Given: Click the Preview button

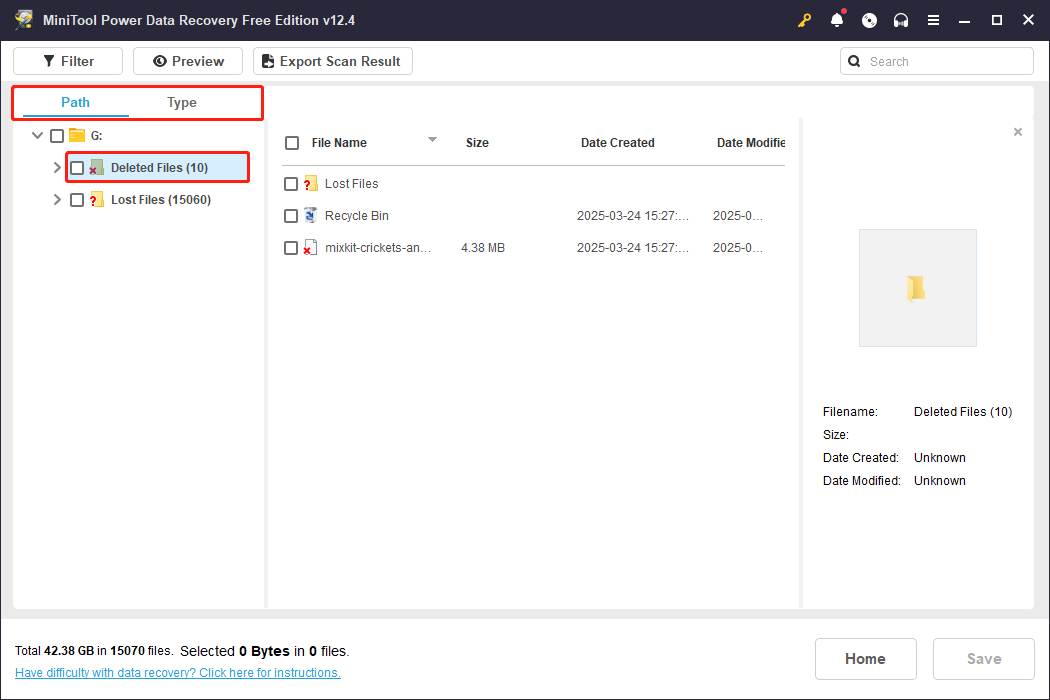Looking at the screenshot, I should [188, 61].
